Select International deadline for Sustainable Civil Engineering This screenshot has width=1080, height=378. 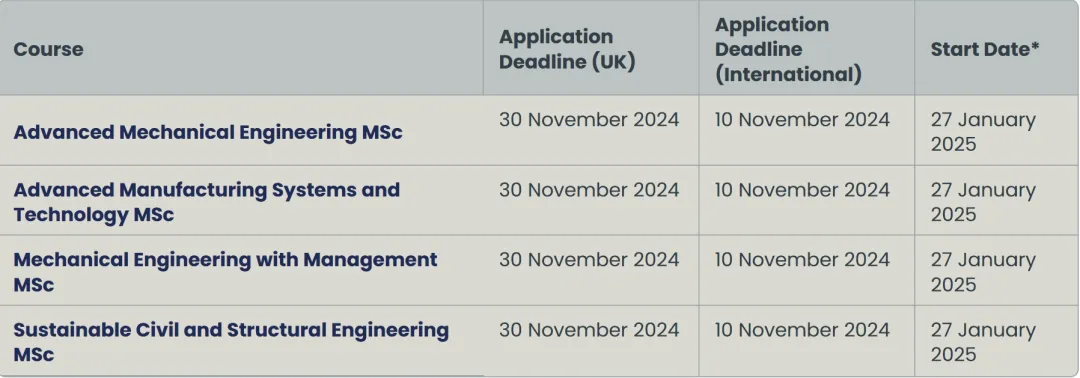(x=802, y=330)
